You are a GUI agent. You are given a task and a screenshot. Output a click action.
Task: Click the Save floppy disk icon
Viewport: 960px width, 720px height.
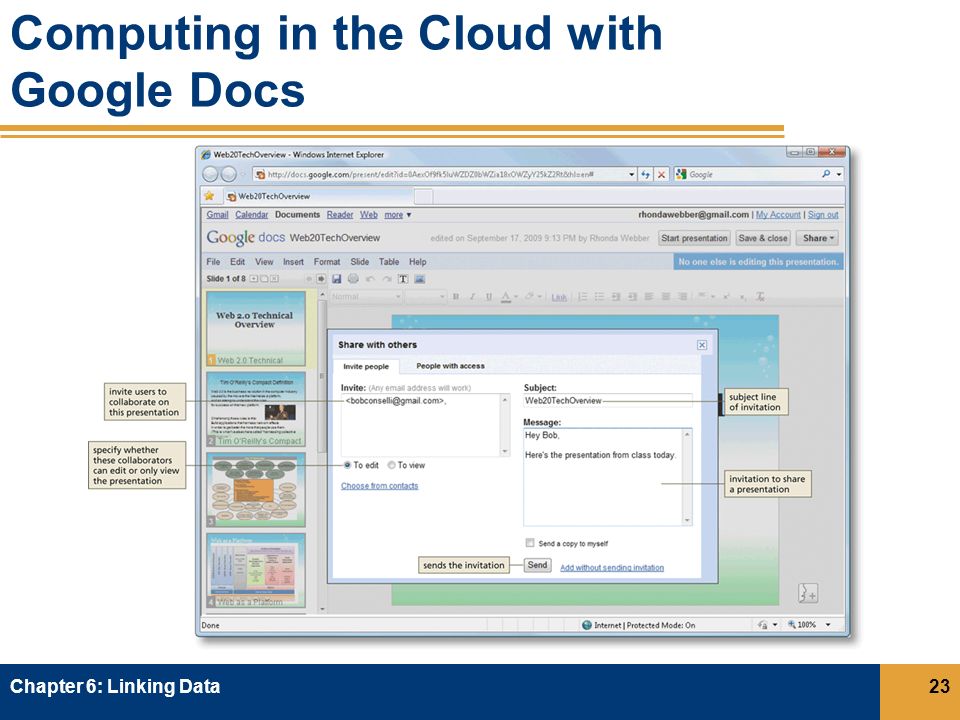pyautogui.click(x=336, y=279)
